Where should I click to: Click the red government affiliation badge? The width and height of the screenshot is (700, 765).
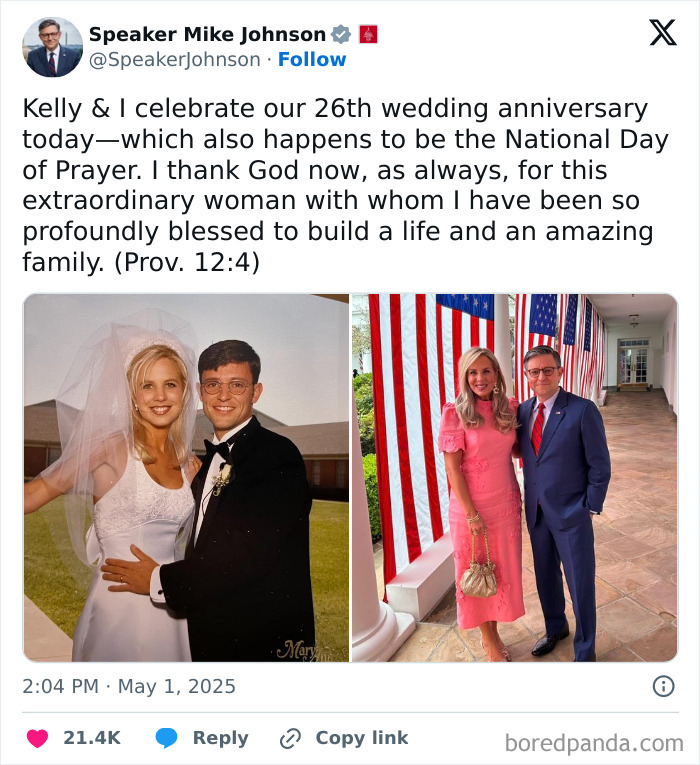click(x=368, y=35)
